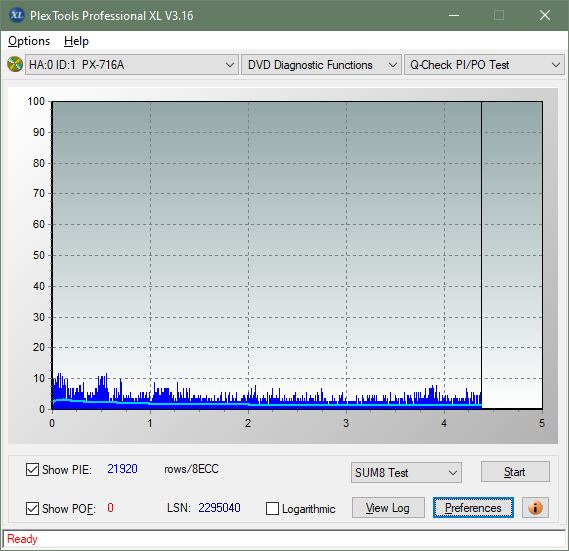
Task: Click the POF value 0
Action: point(110,507)
